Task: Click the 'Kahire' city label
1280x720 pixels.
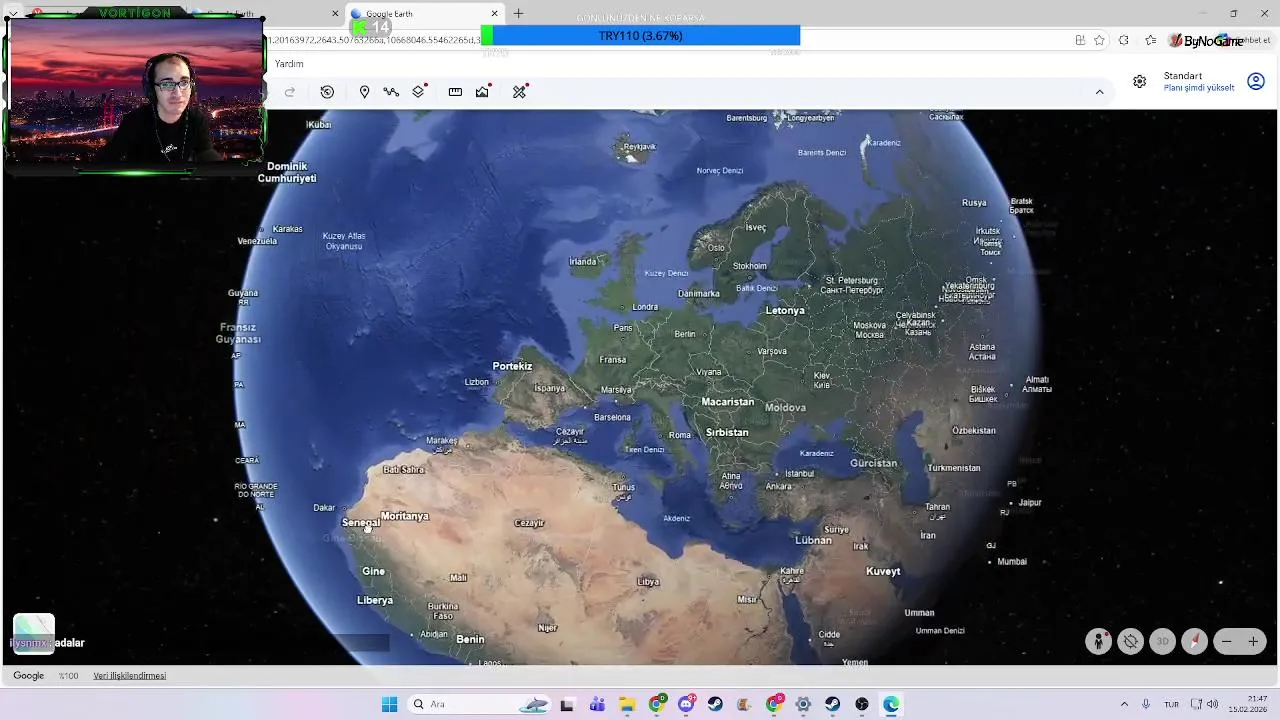Action: (792, 571)
